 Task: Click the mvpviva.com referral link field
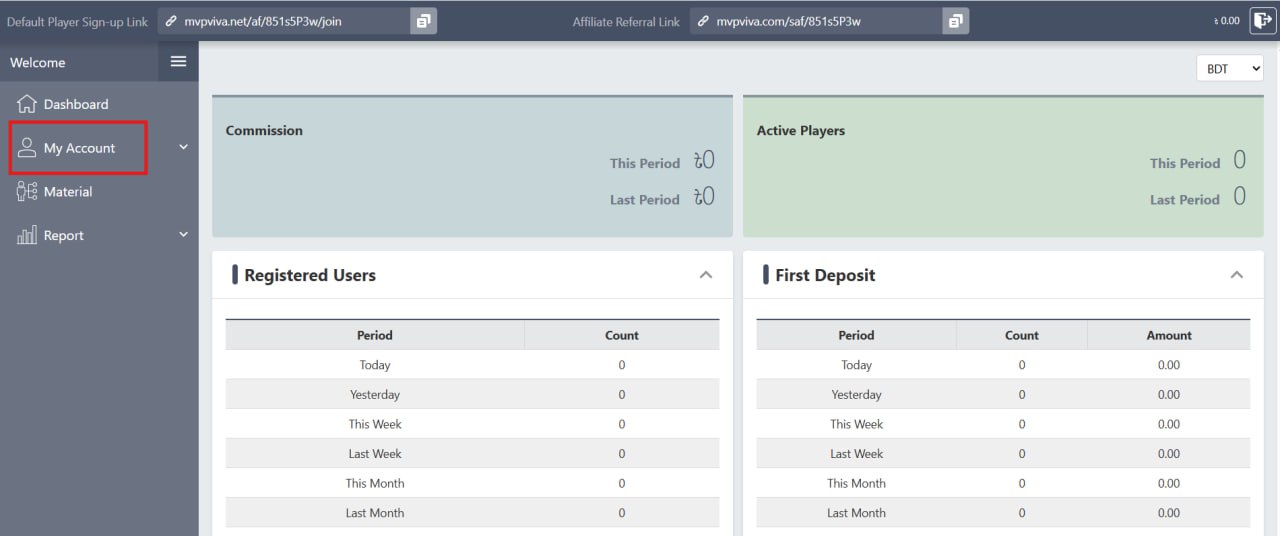pyautogui.click(x=815, y=21)
